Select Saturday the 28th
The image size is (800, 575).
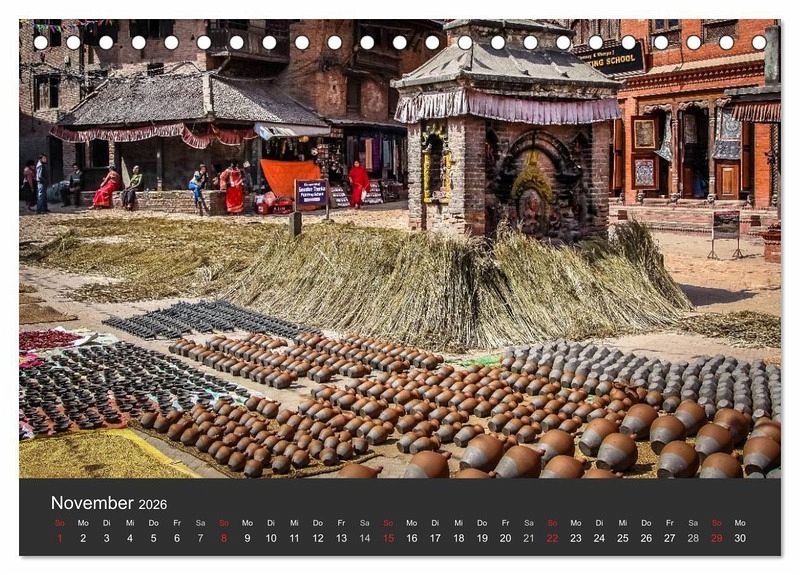click(x=693, y=538)
